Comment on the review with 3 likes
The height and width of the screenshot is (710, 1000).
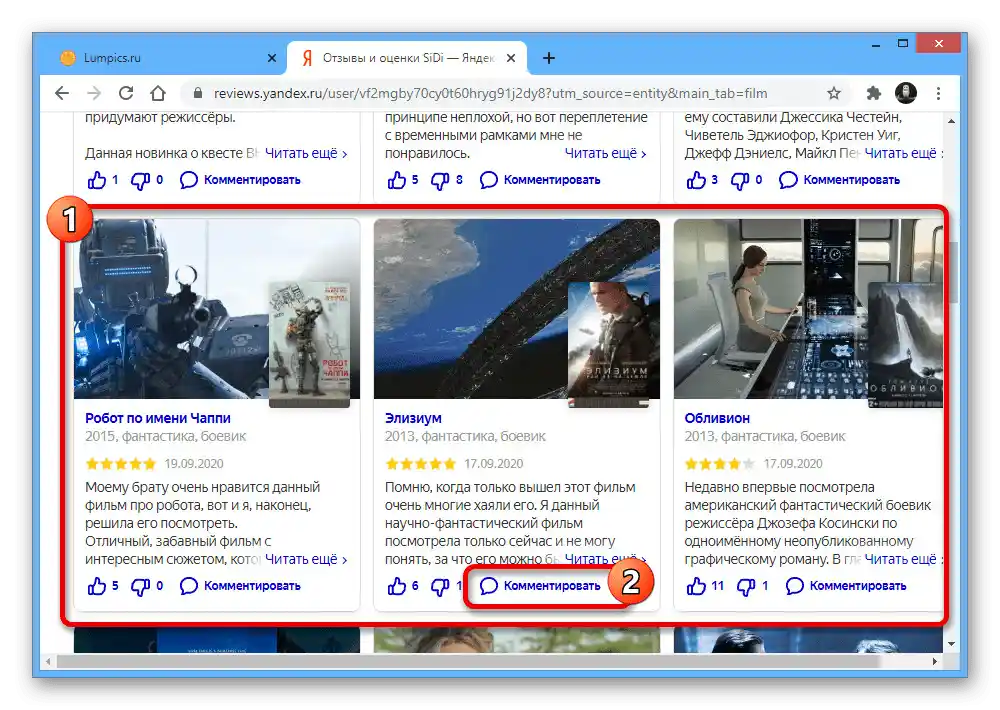pyautogui.click(x=839, y=180)
